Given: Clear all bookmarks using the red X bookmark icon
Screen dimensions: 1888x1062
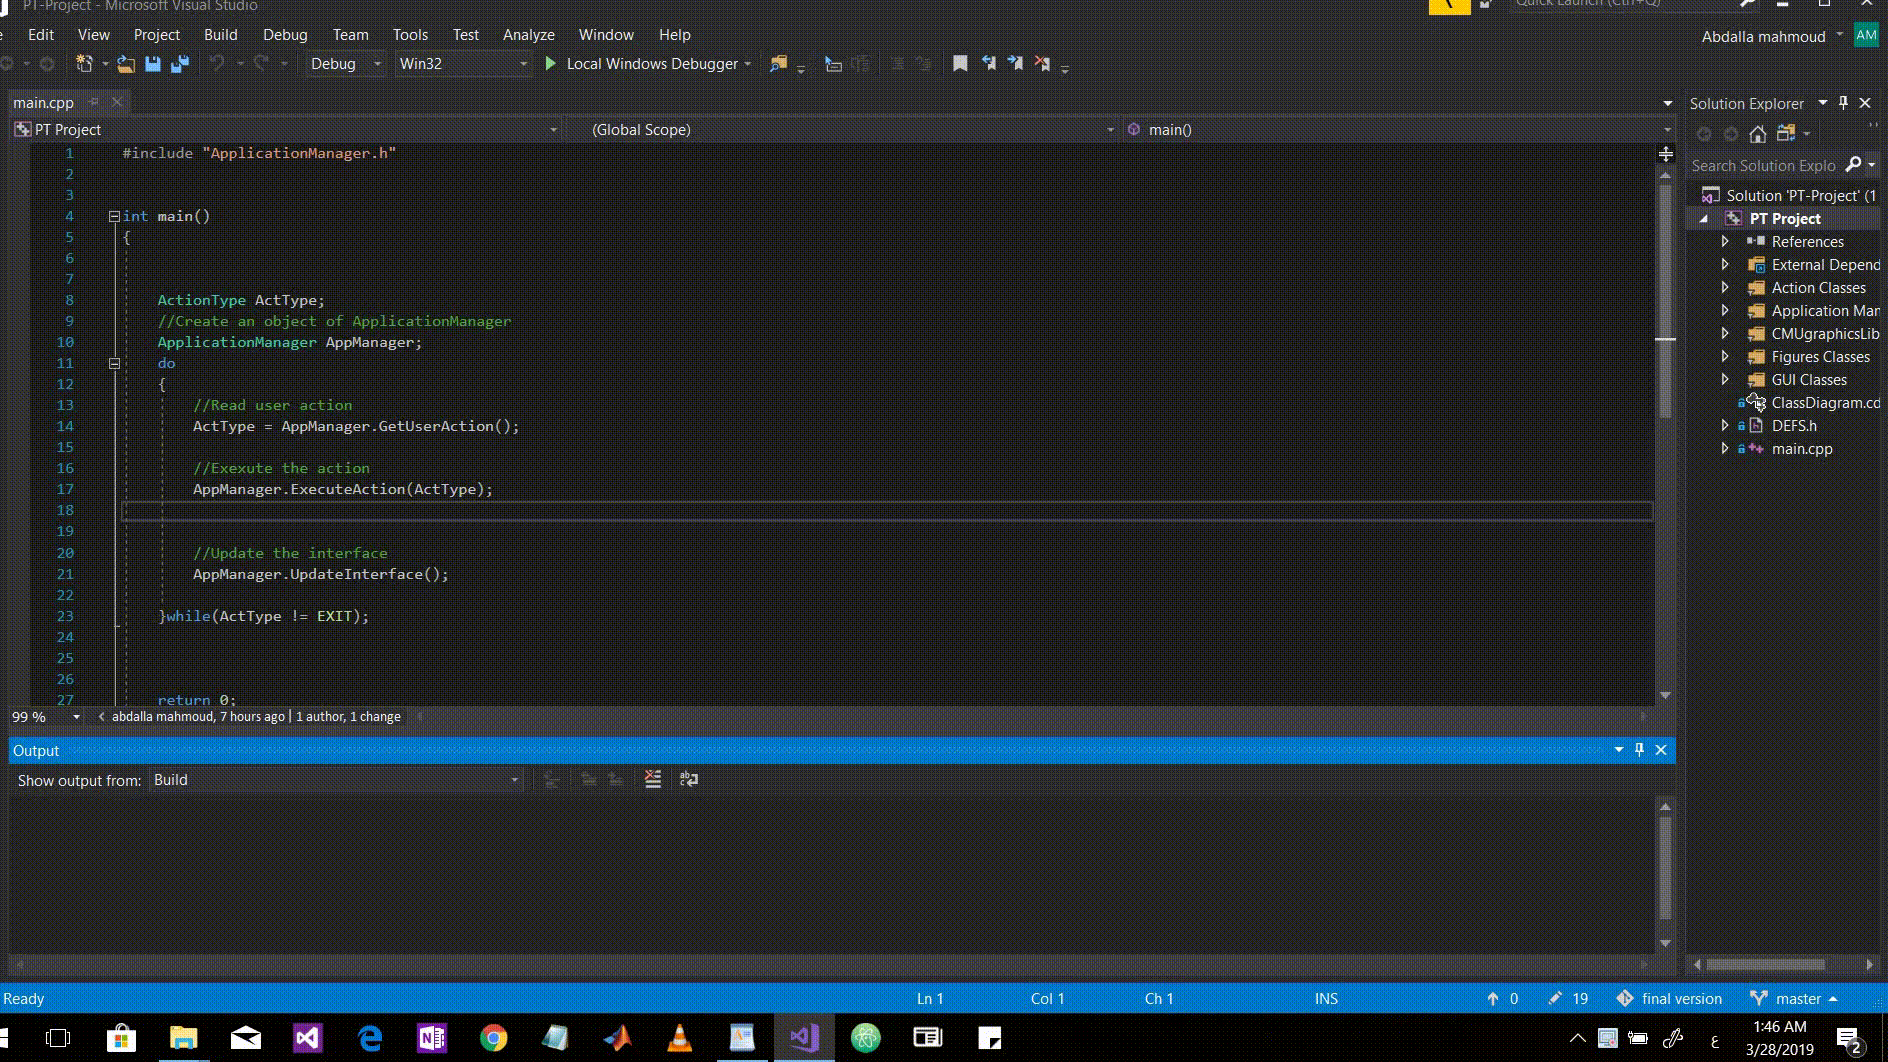Looking at the screenshot, I should point(1042,64).
